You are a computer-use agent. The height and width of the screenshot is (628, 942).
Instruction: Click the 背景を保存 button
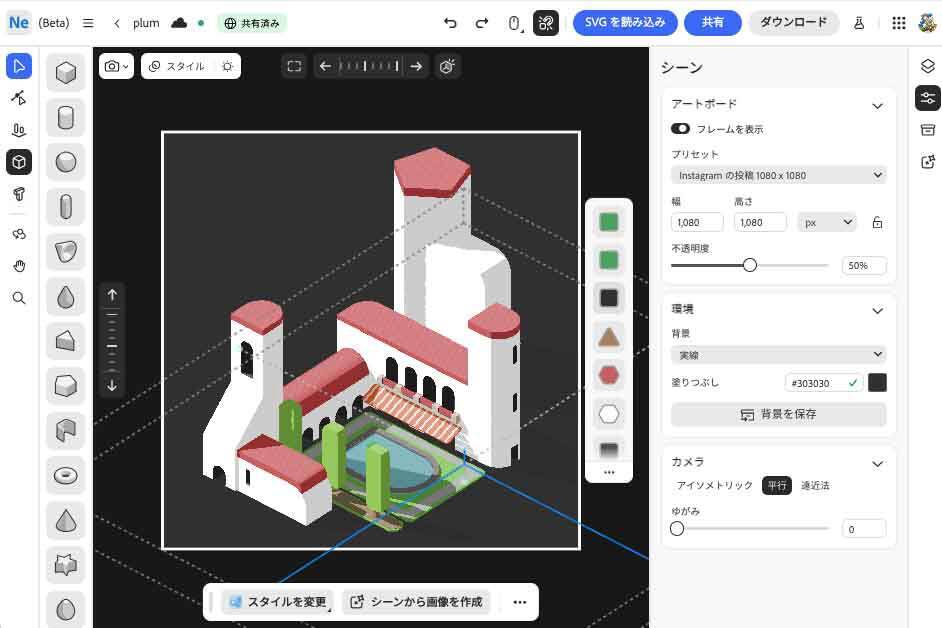pos(778,414)
